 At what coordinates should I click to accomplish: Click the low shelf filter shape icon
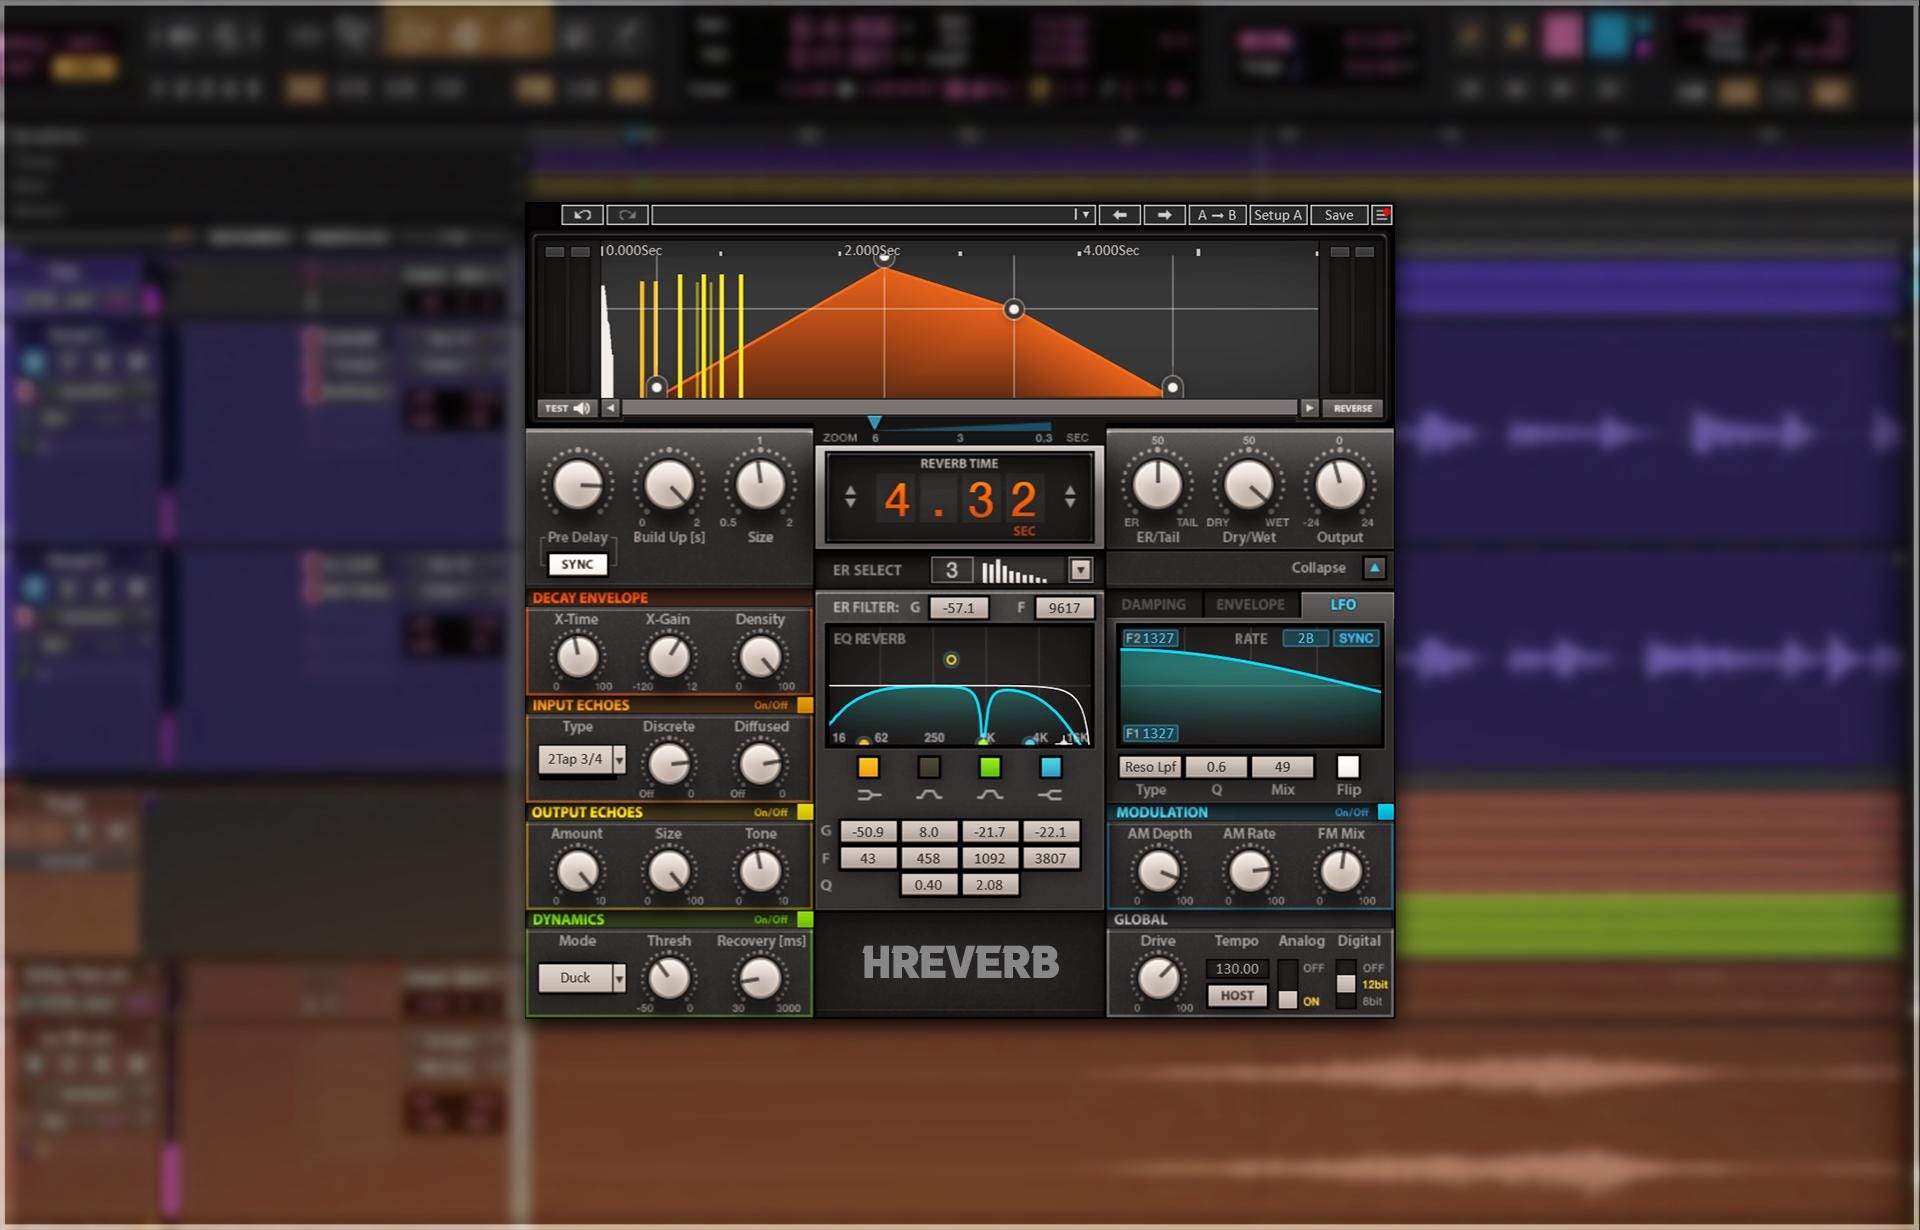(869, 795)
